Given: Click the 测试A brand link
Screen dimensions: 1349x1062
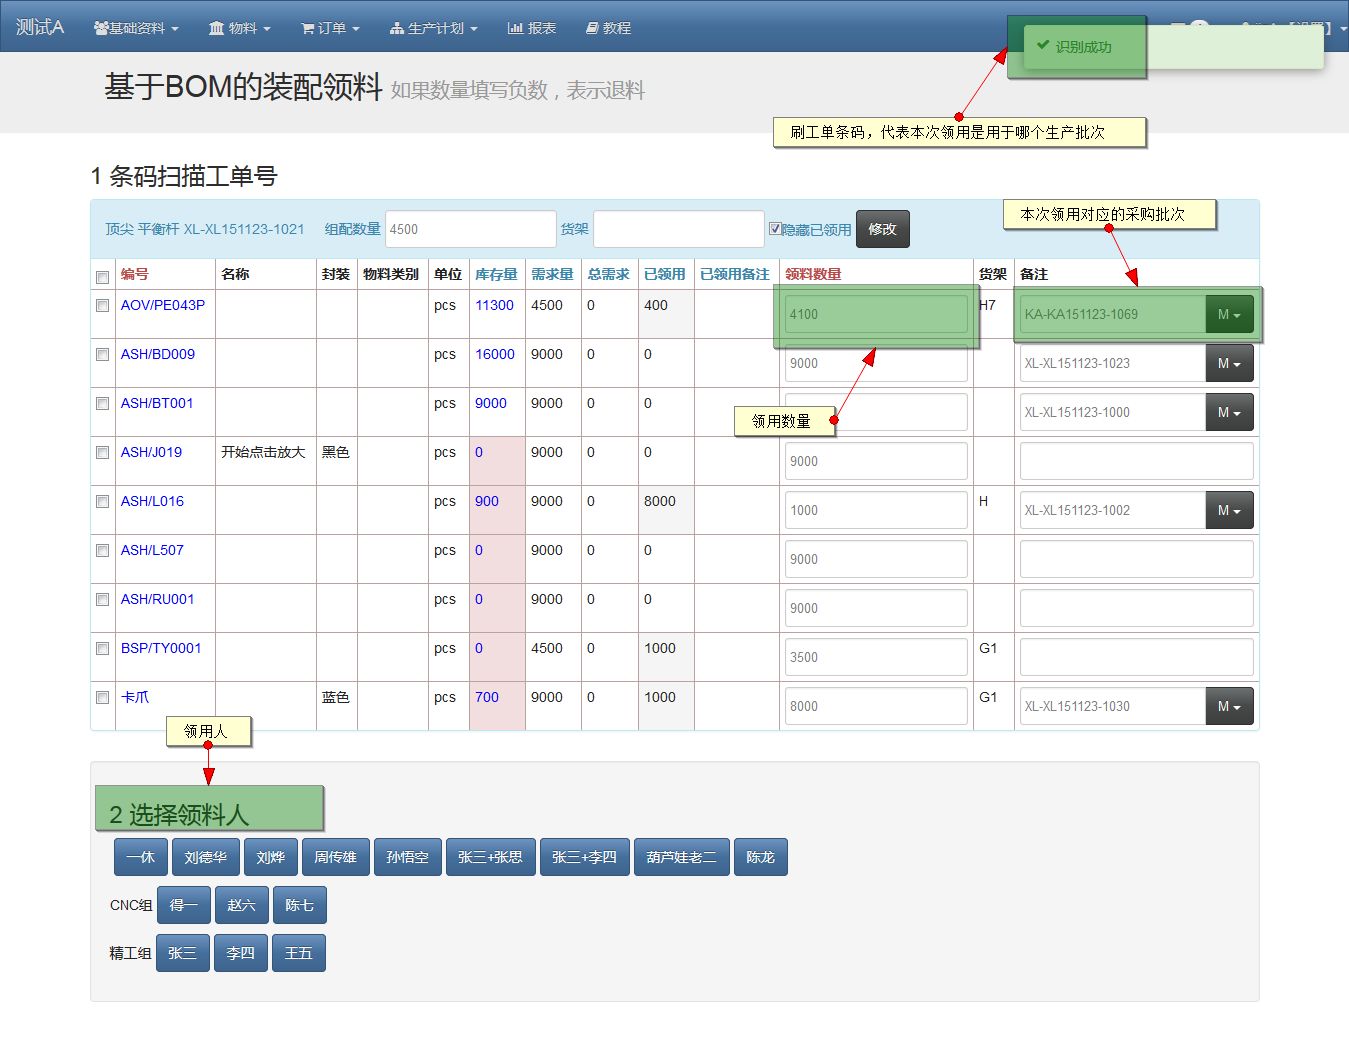Looking at the screenshot, I should (x=40, y=27).
